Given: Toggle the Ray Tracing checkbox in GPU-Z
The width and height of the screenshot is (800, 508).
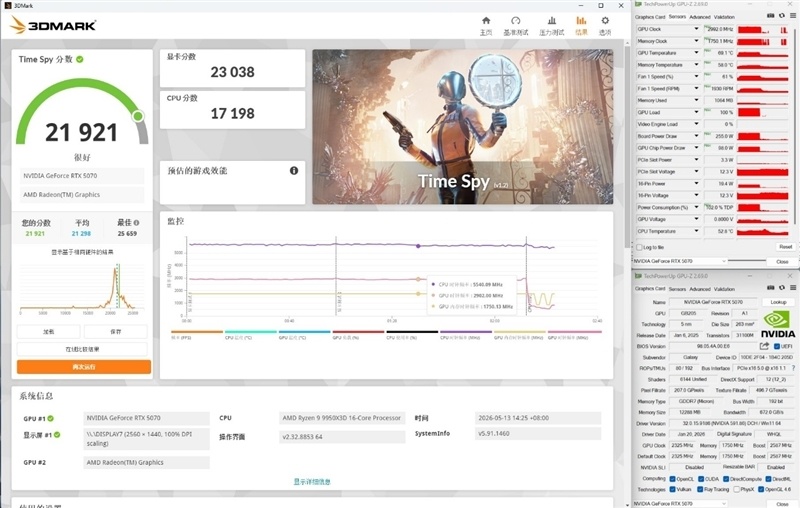Looking at the screenshot, I should point(701,490).
